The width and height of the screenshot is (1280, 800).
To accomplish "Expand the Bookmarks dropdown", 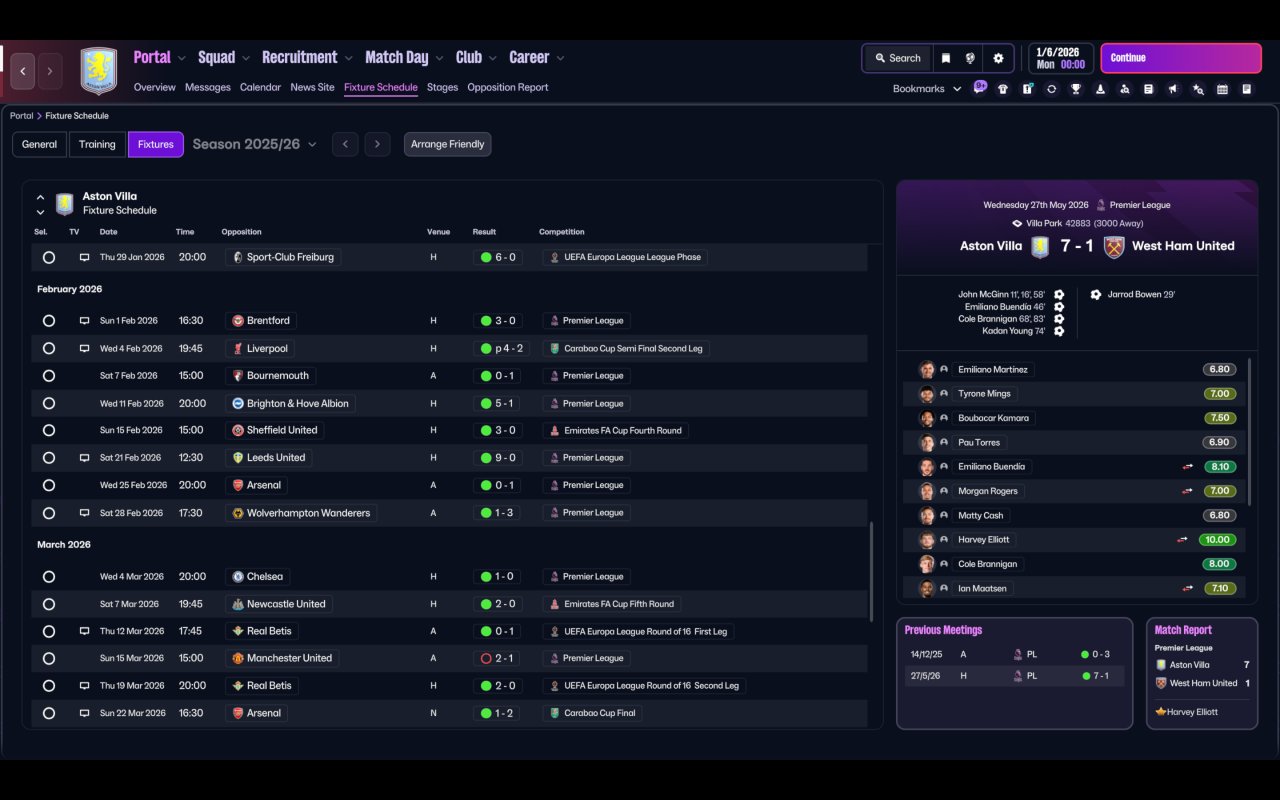I will [927, 89].
